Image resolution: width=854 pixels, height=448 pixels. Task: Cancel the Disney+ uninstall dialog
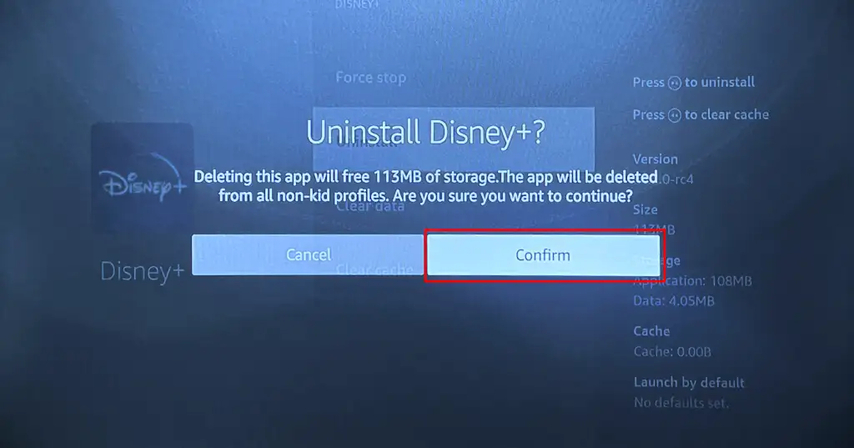(308, 255)
